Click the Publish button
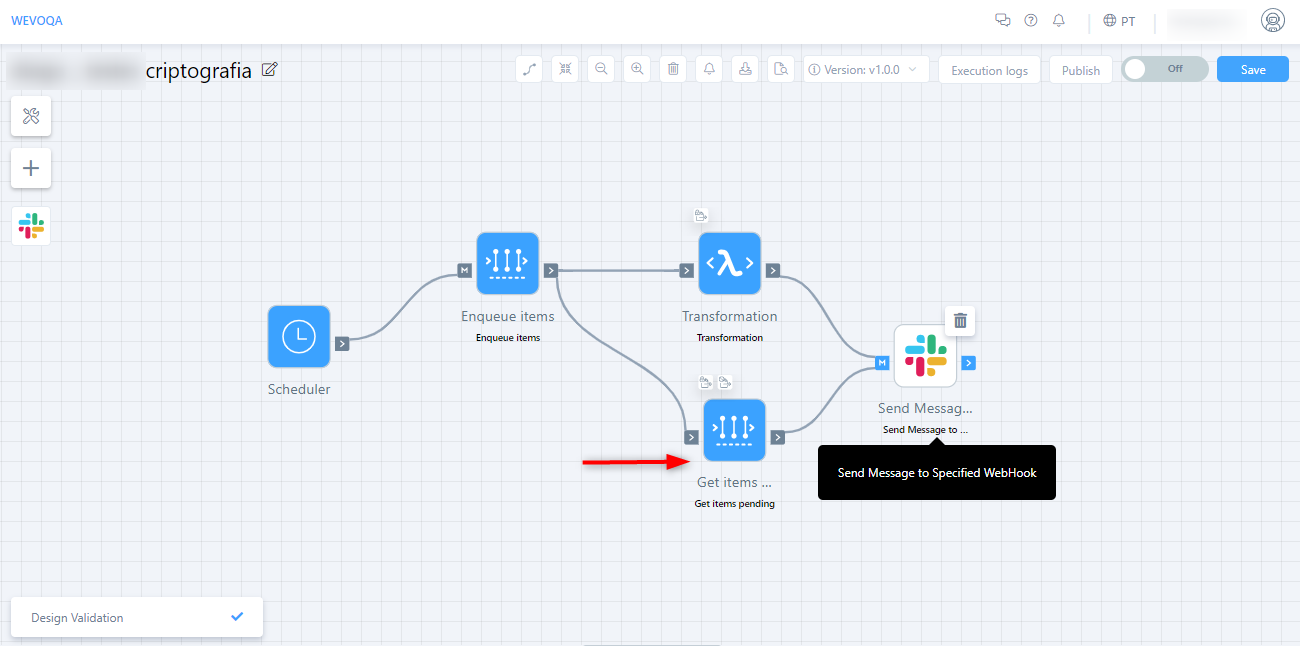 1080,70
